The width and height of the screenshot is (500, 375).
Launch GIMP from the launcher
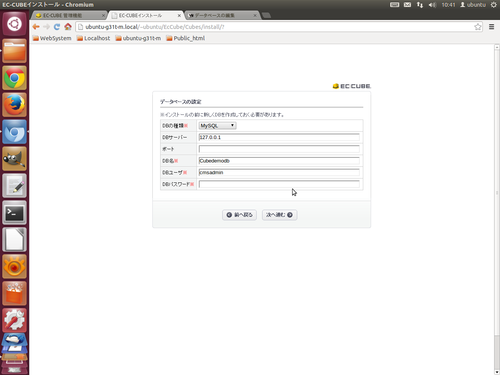pos(14,159)
